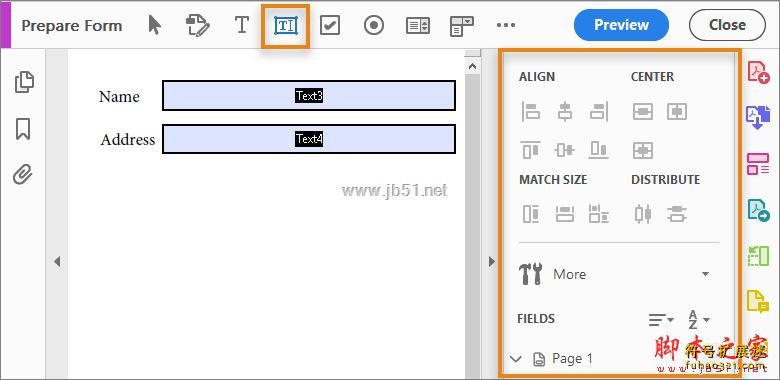The width and height of the screenshot is (780, 380).
Task: Open the teal PDF arrow tool shortcut
Action: click(759, 209)
